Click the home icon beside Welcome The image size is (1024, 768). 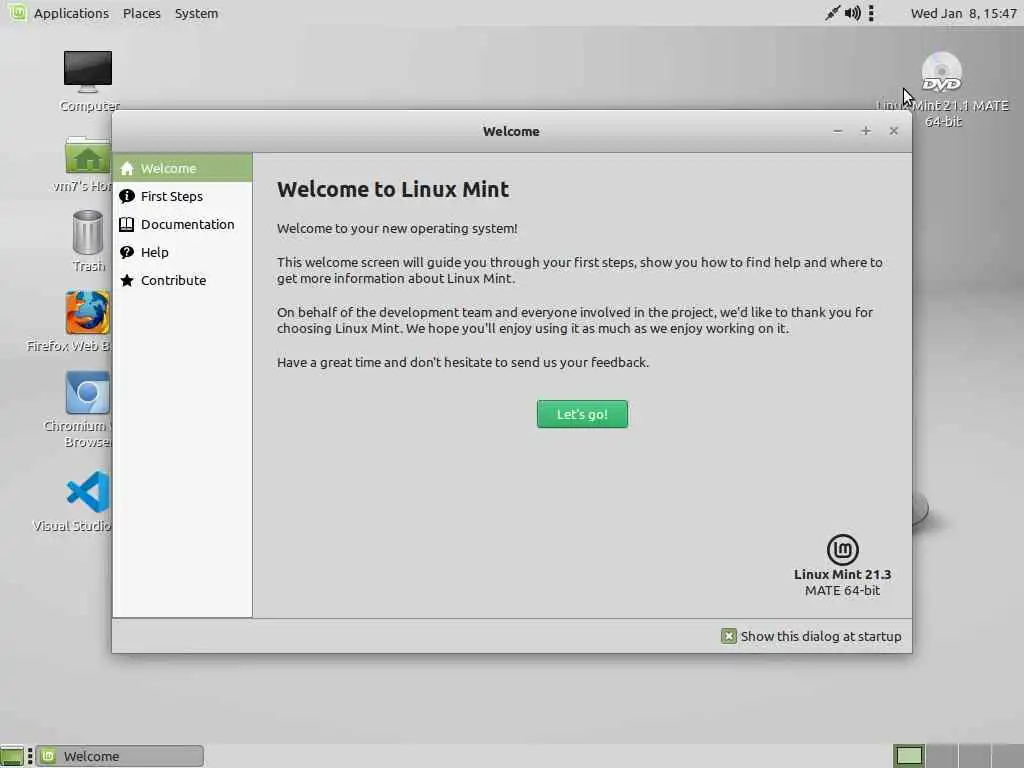click(127, 168)
